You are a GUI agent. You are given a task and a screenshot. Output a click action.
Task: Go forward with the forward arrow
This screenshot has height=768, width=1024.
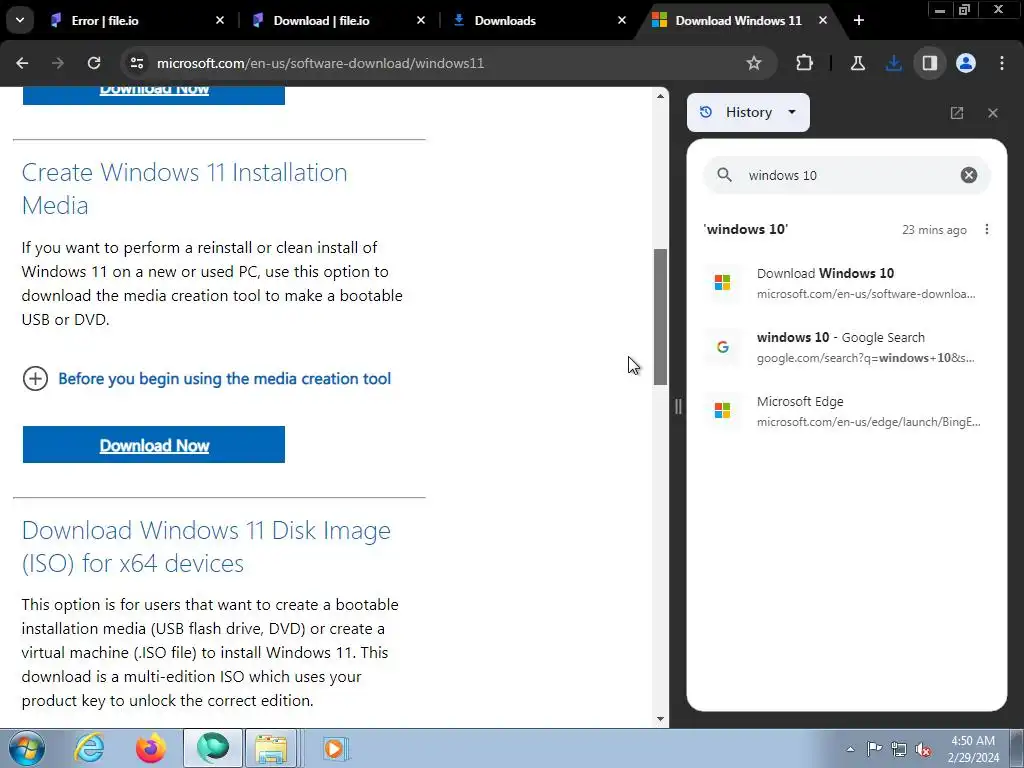58,63
